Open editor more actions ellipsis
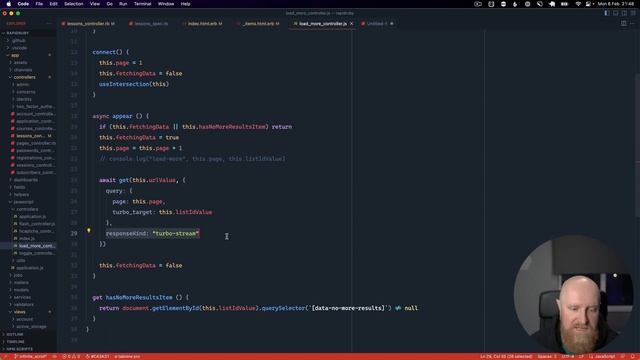Image resolution: width=640 pixels, height=360 pixels. tap(633, 24)
